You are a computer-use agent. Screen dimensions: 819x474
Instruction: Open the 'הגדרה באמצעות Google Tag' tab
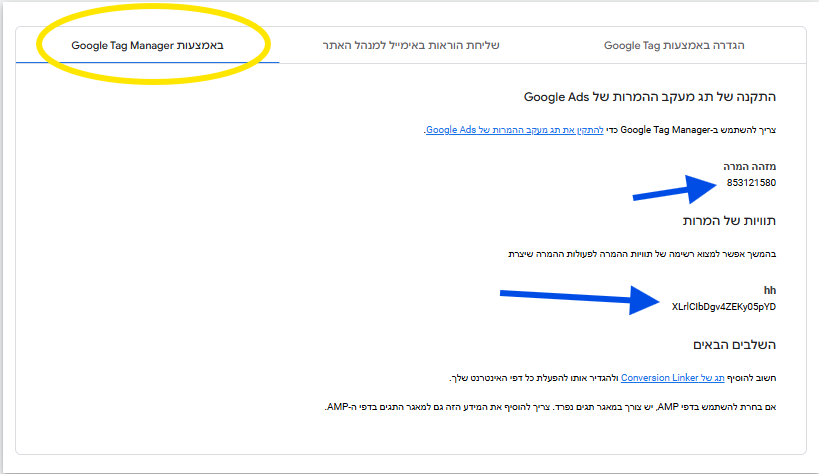coord(674,45)
